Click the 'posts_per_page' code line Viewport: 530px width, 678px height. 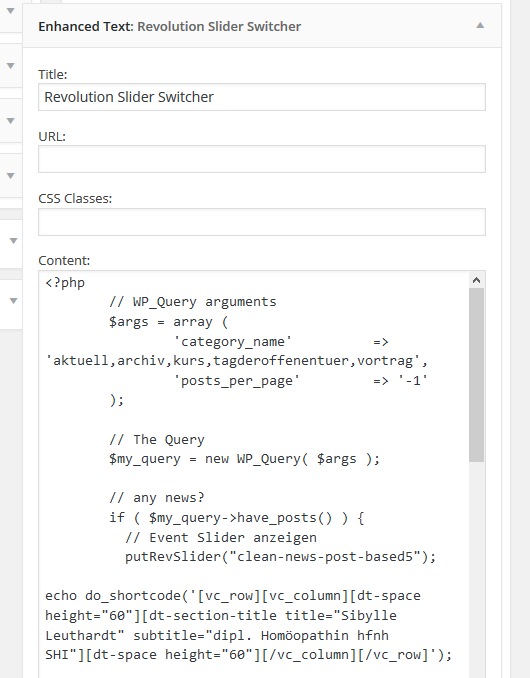point(300,381)
